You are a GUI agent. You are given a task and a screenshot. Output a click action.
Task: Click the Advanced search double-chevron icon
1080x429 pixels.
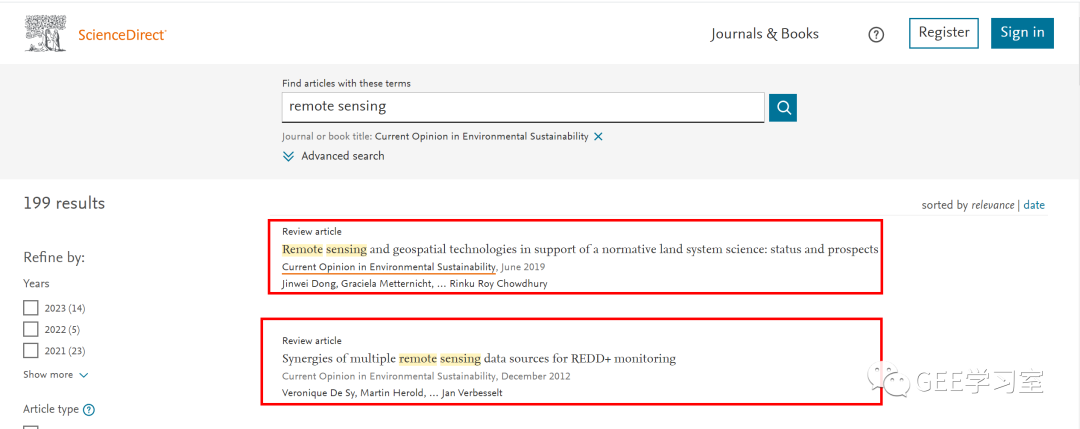point(288,156)
